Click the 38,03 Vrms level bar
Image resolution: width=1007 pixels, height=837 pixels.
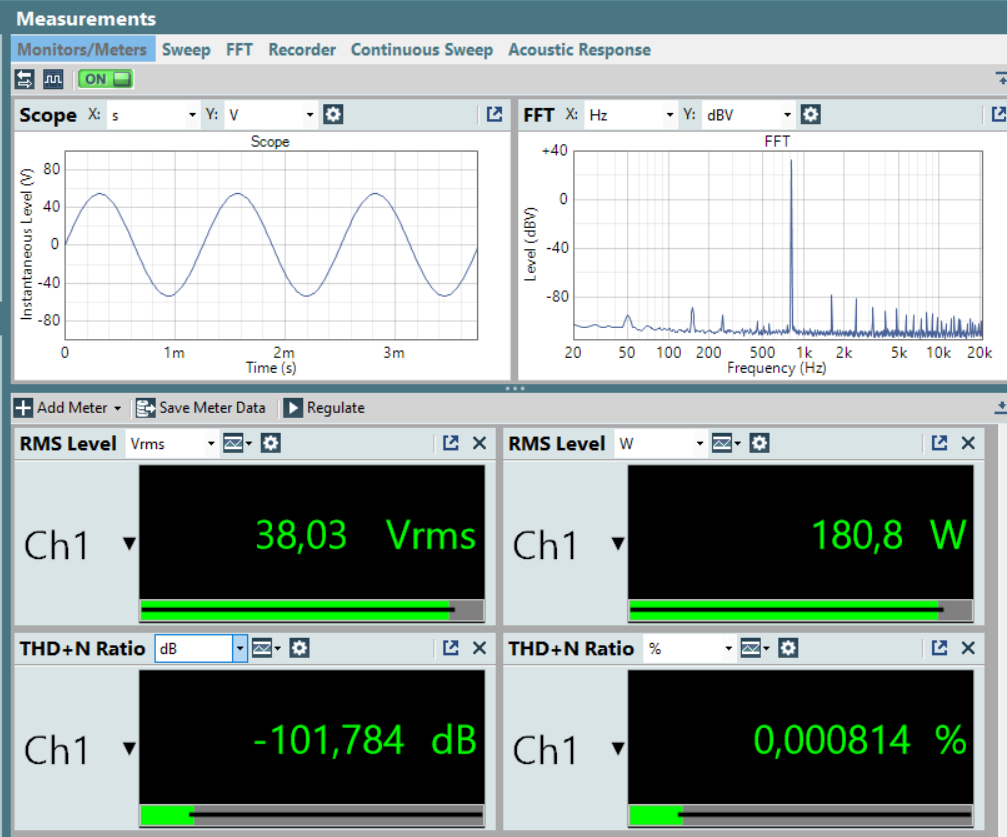[312, 610]
